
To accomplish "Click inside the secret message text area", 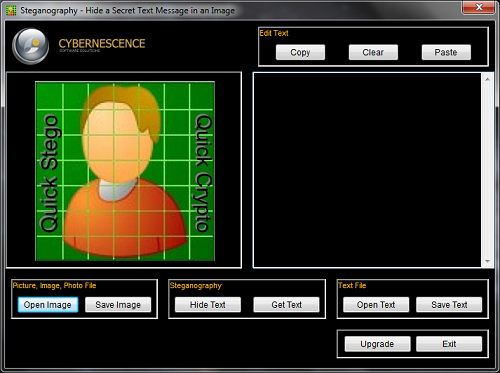I will click(x=367, y=170).
